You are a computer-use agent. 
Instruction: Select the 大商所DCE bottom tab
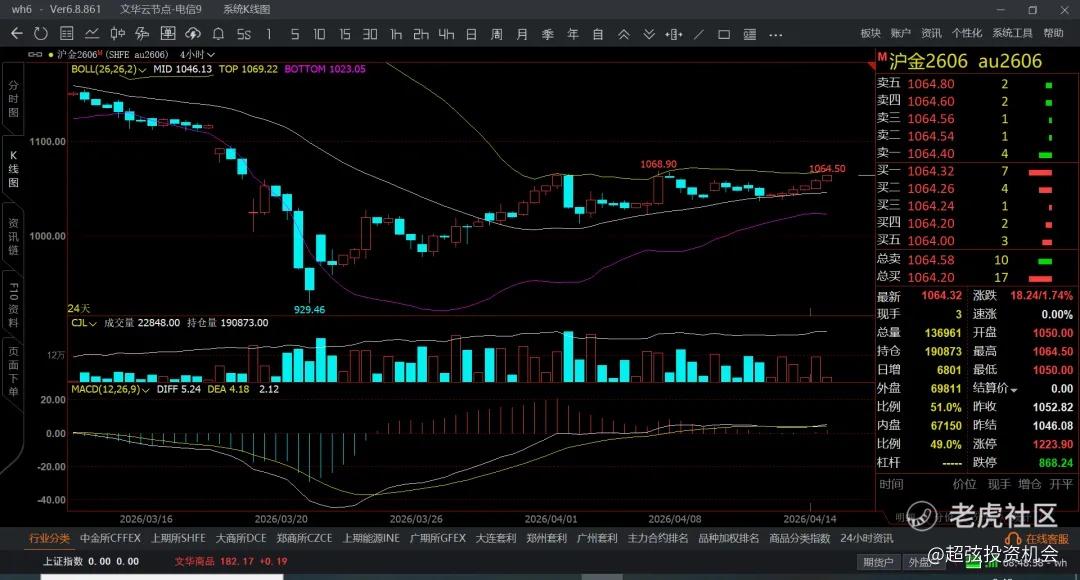point(241,539)
